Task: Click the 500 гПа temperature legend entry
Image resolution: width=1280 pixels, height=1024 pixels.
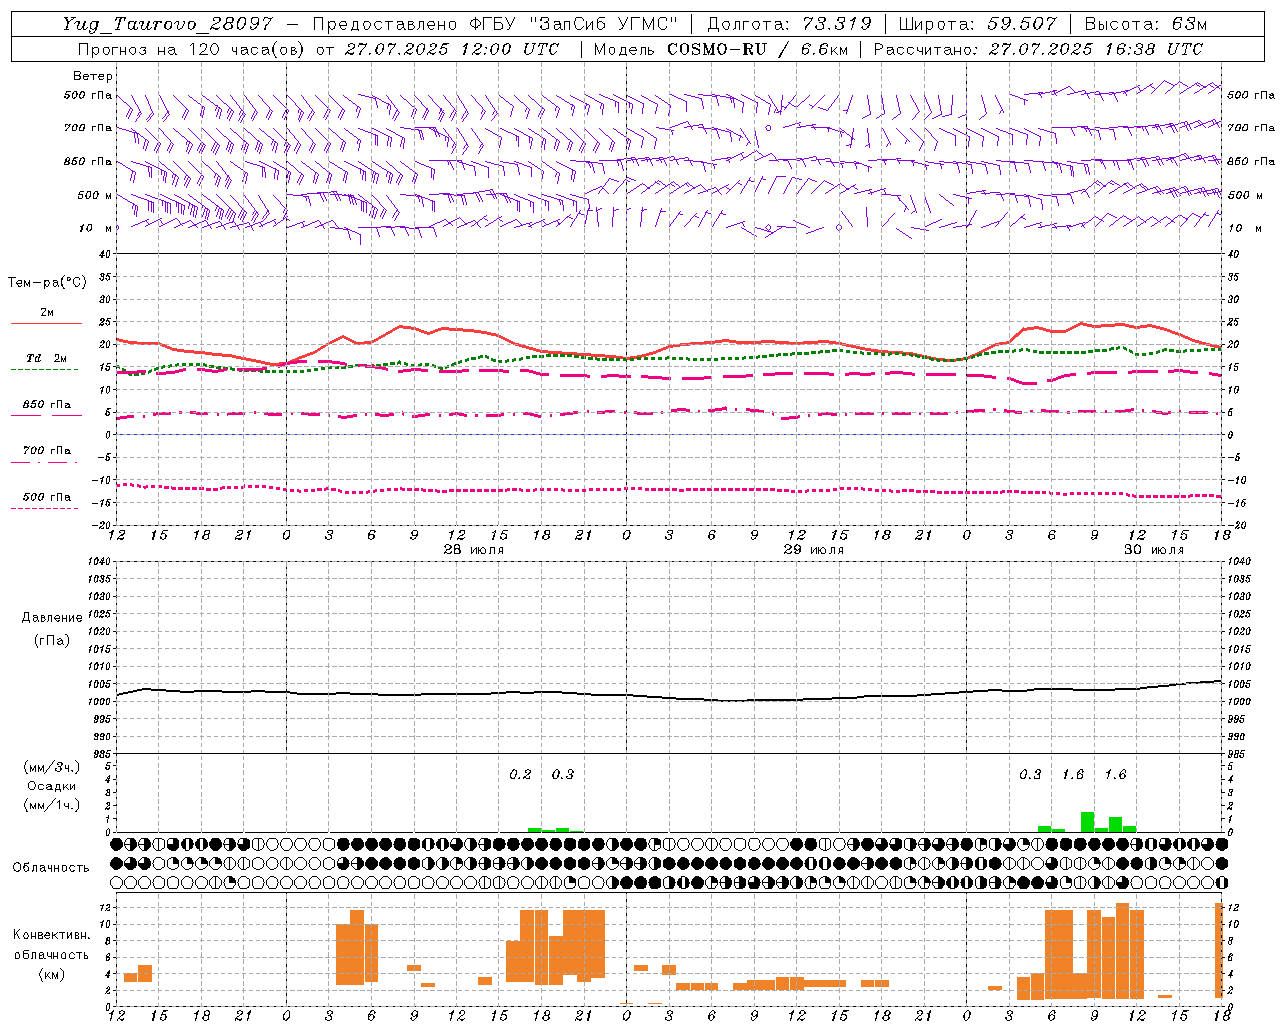Action: (47, 497)
